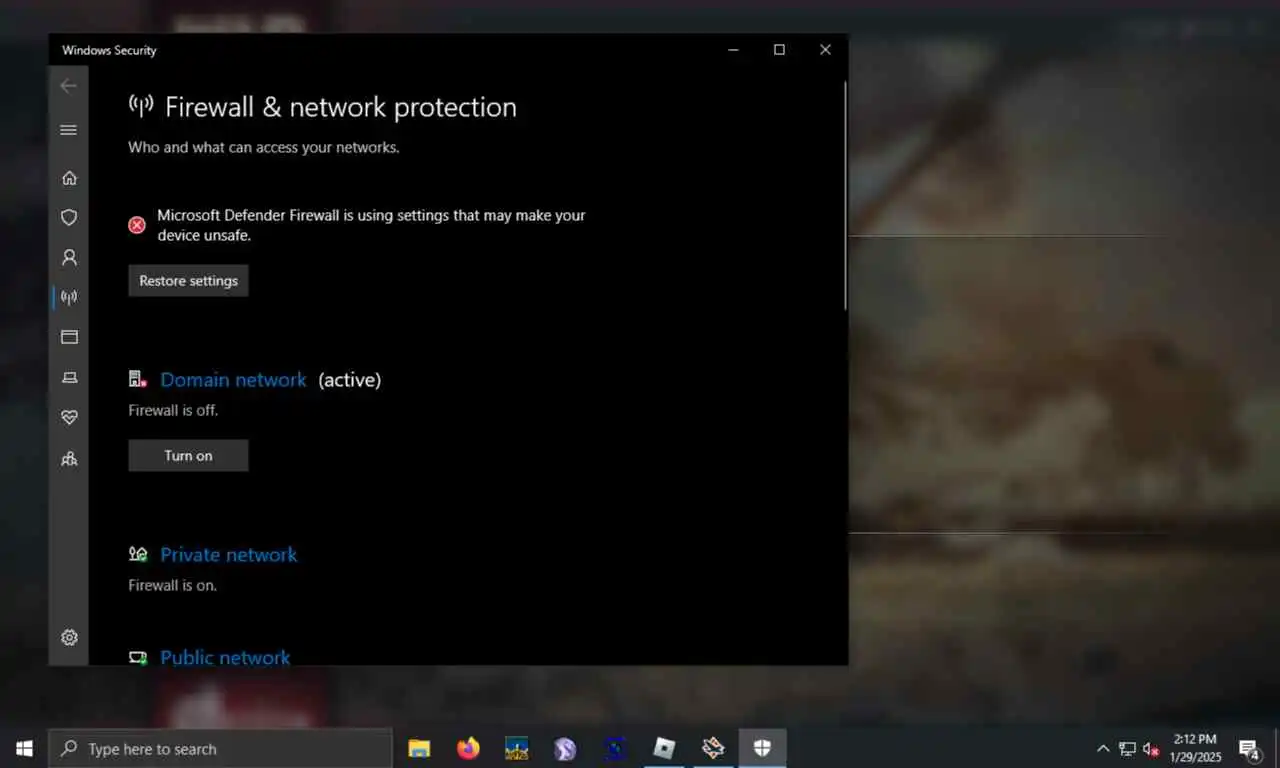This screenshot has height=768, width=1280.
Task: Open Device security laptop icon
Action: click(69, 377)
